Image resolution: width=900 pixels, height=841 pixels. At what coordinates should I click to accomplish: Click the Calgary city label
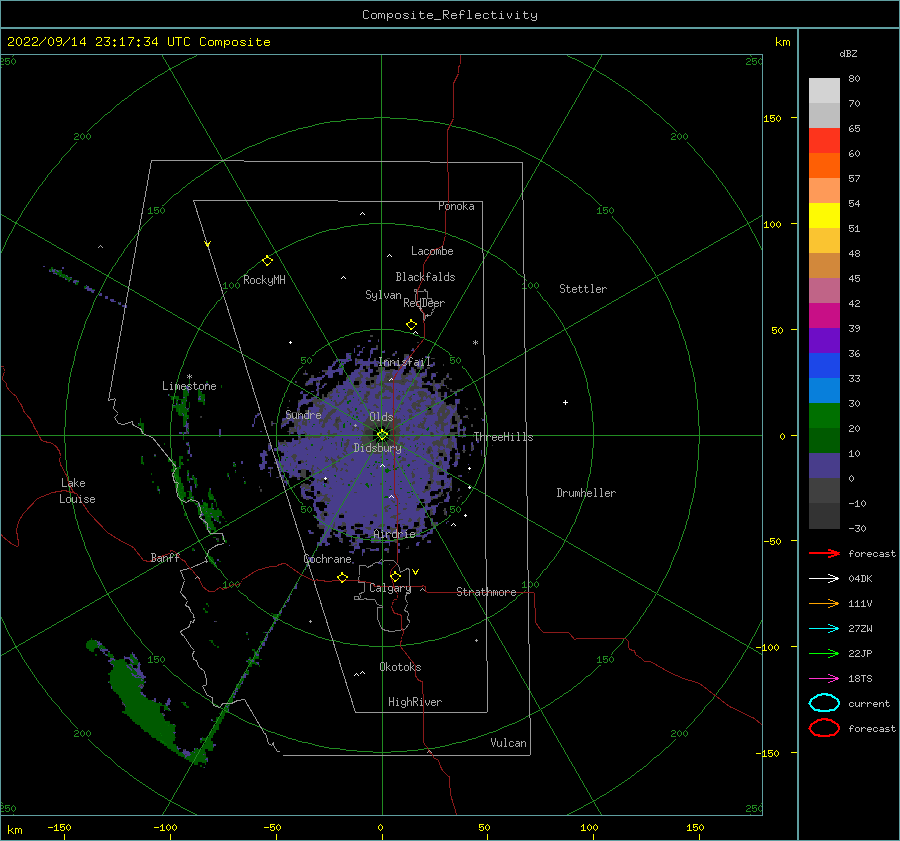click(390, 588)
